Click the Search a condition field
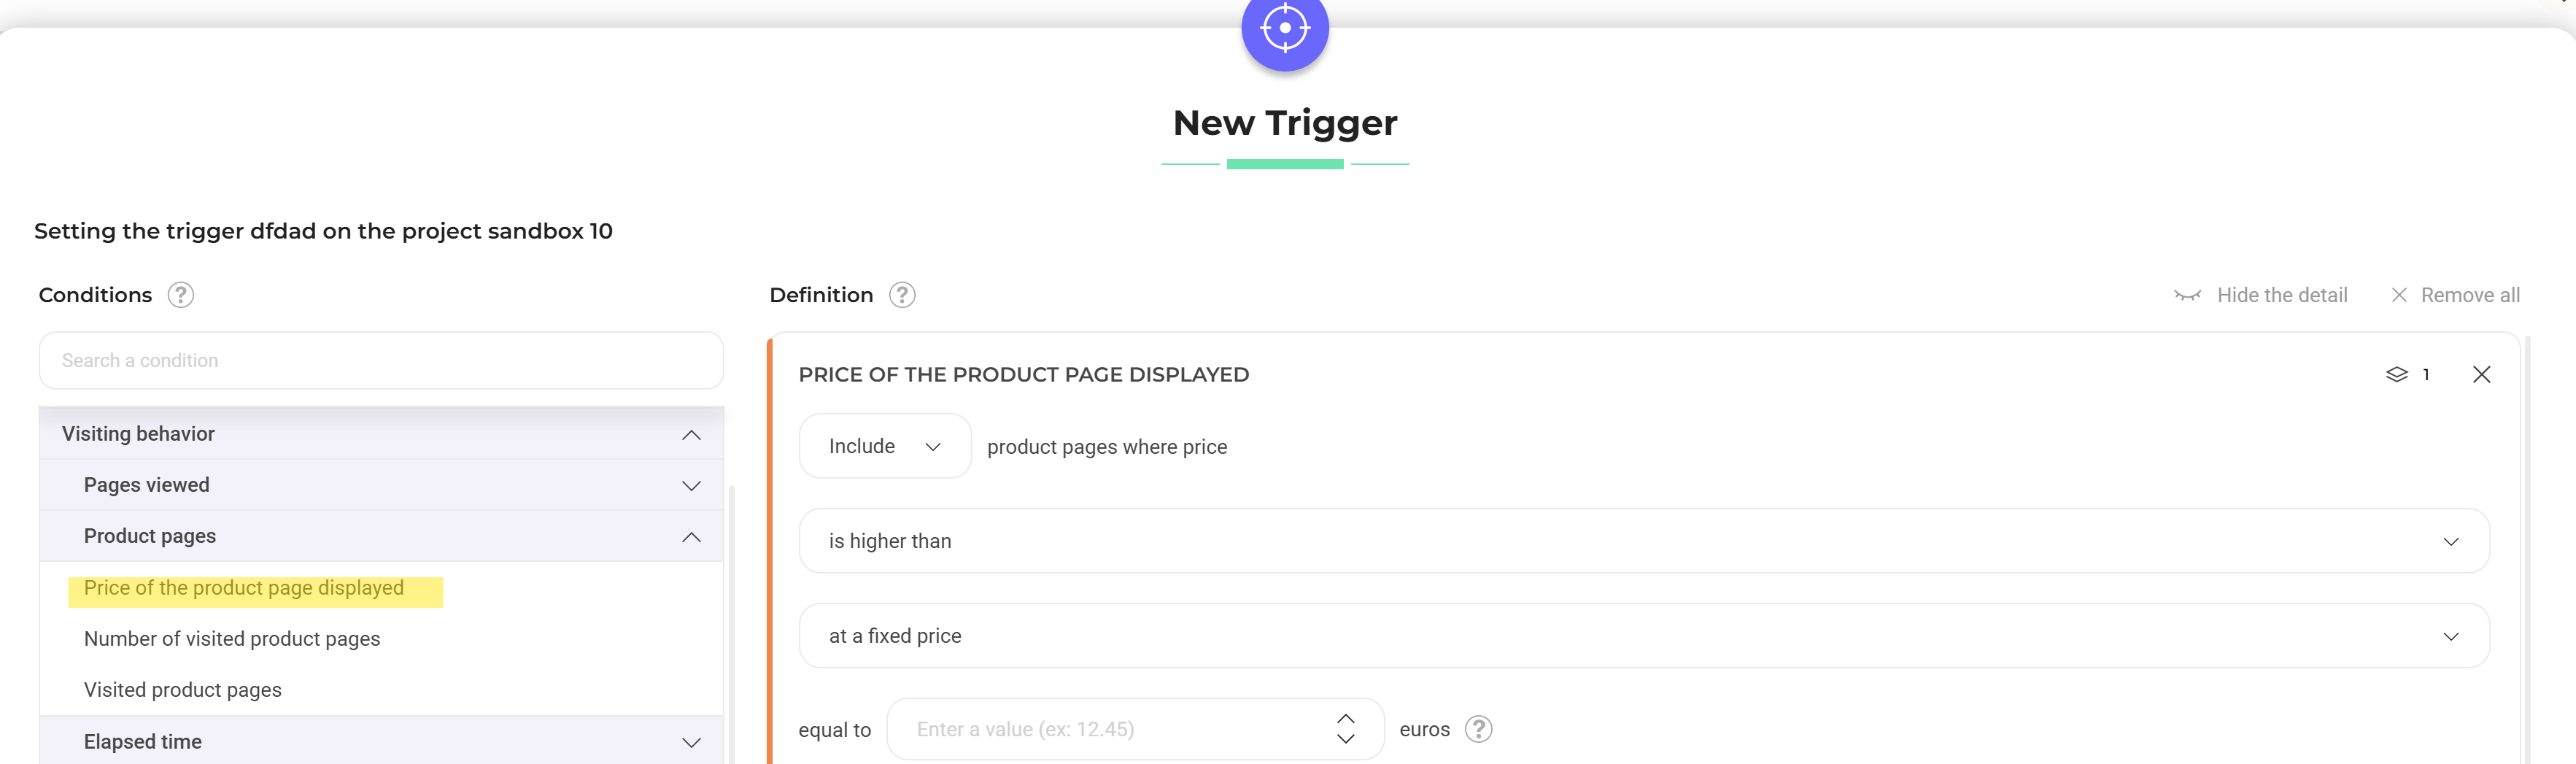 (x=381, y=360)
